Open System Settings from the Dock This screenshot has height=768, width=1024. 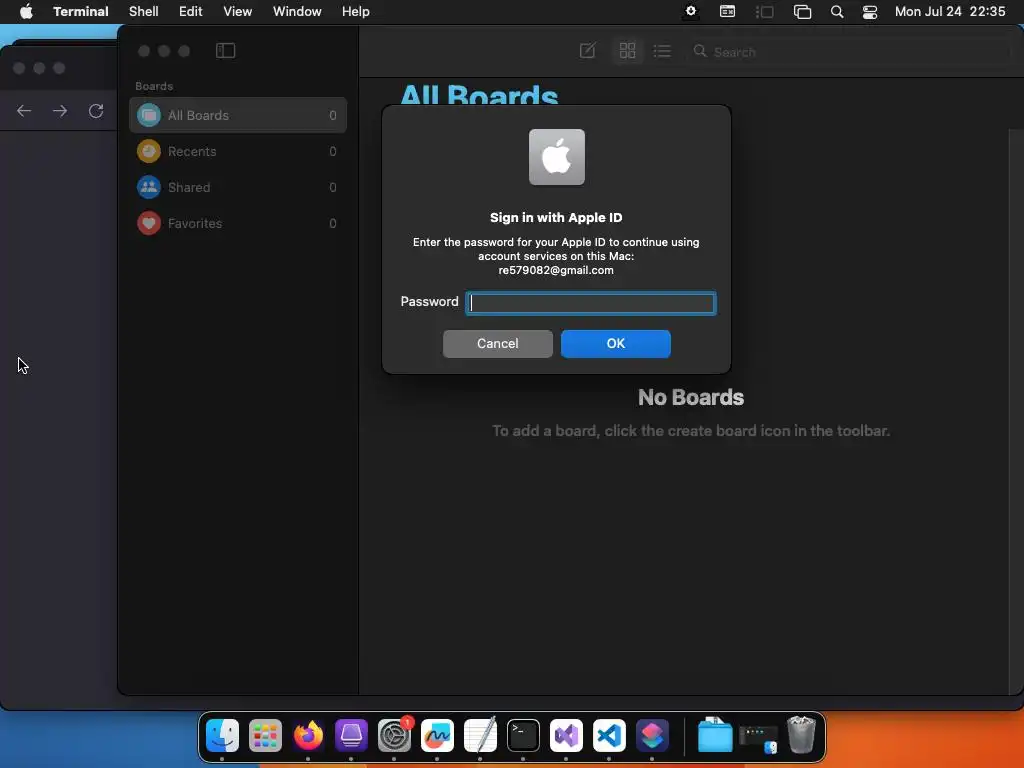point(394,736)
